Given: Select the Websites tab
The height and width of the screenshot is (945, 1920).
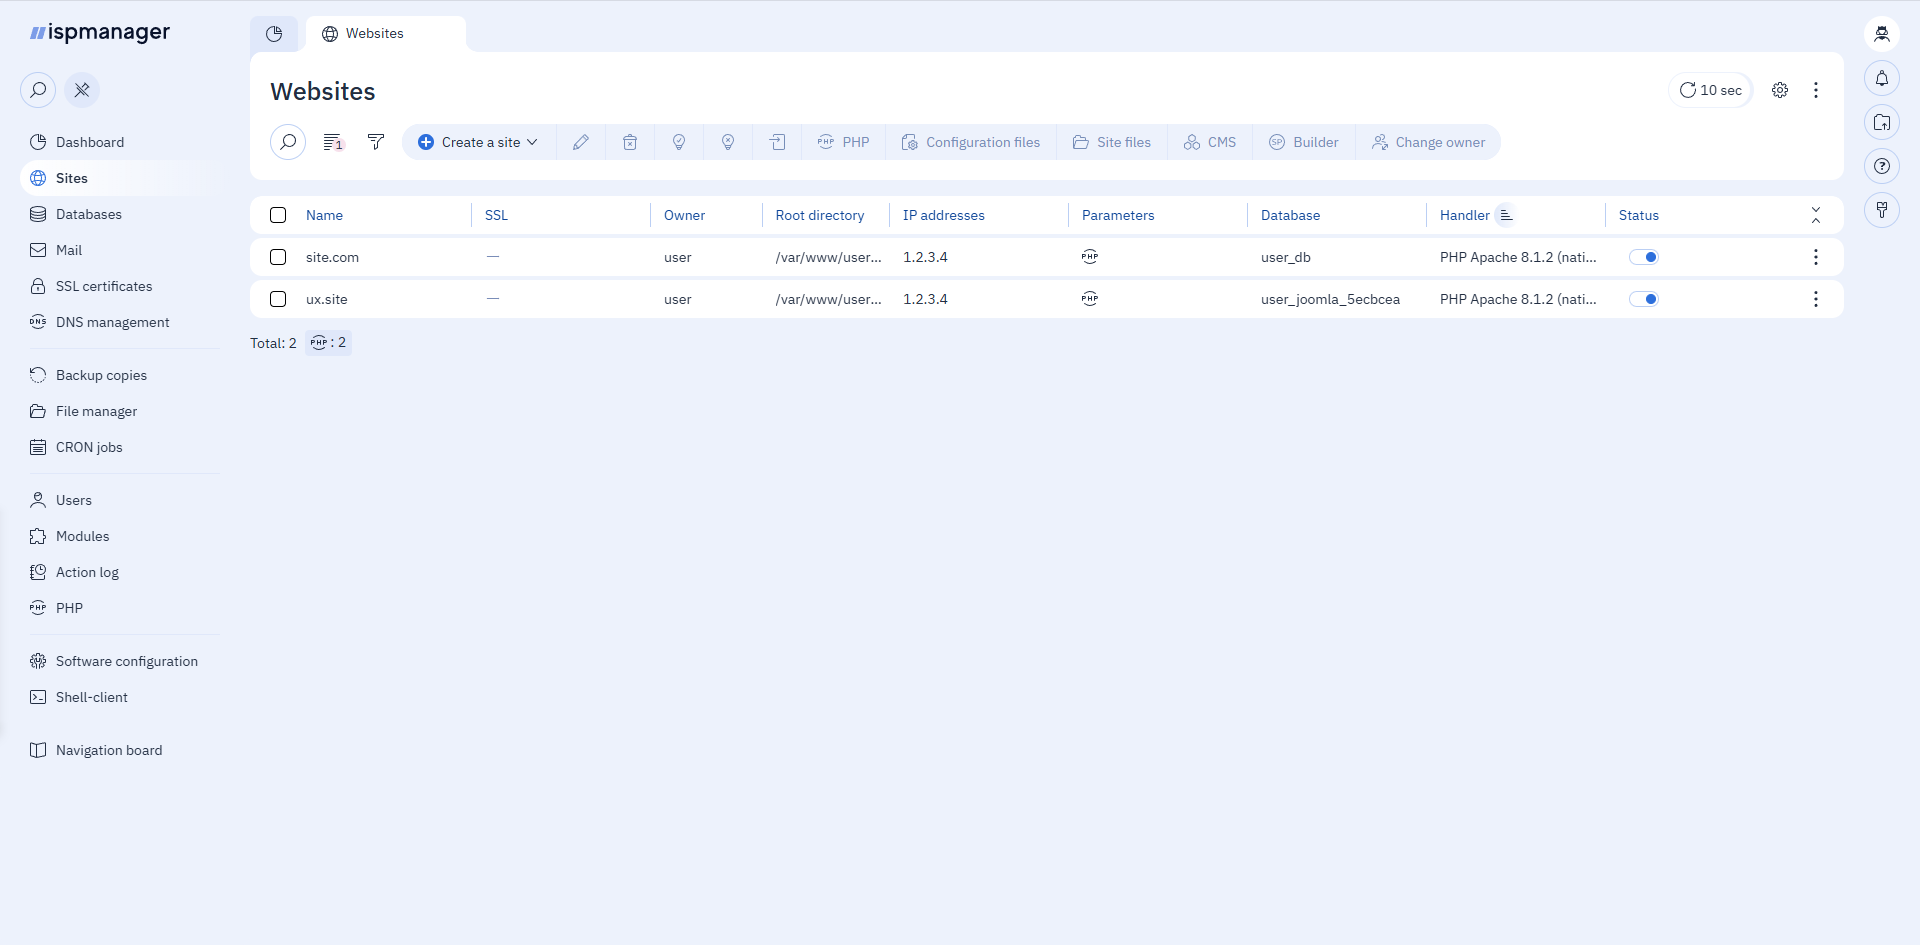Looking at the screenshot, I should click(385, 34).
